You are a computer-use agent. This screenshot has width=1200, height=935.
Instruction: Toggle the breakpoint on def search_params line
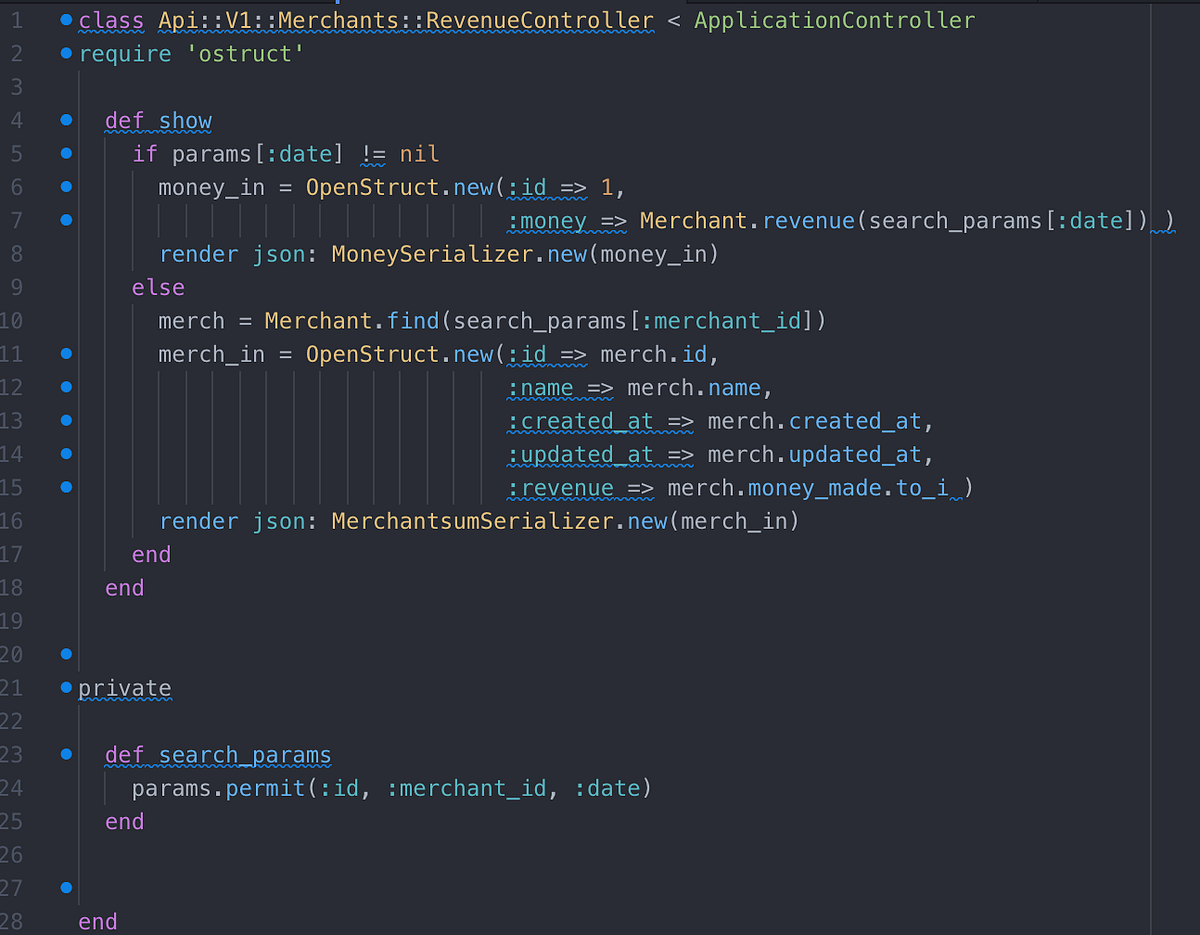point(66,753)
